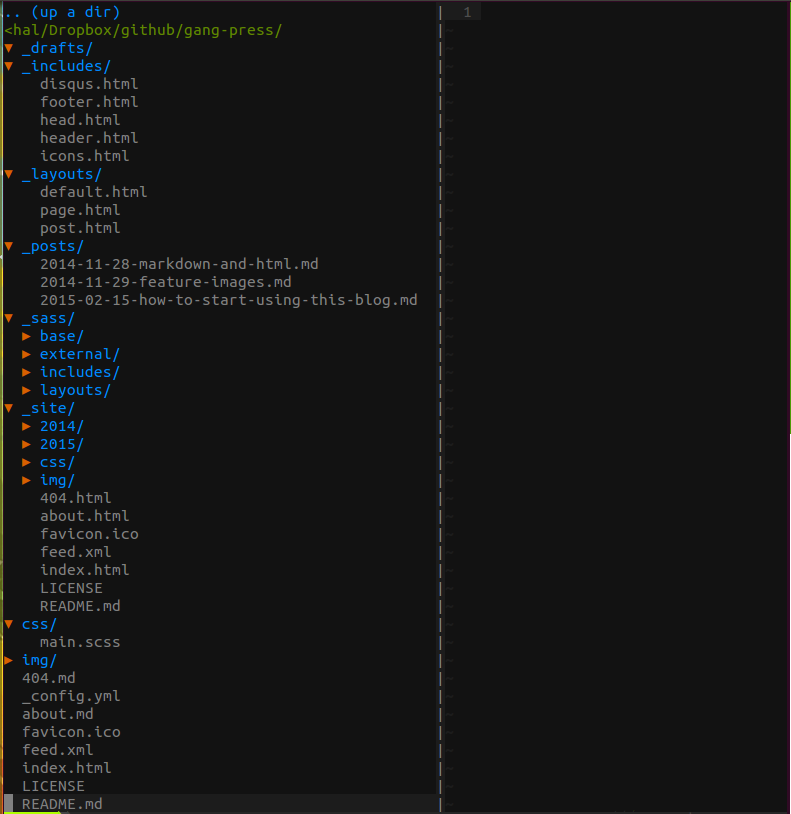
Task: Open about.md
Action: tap(58, 714)
